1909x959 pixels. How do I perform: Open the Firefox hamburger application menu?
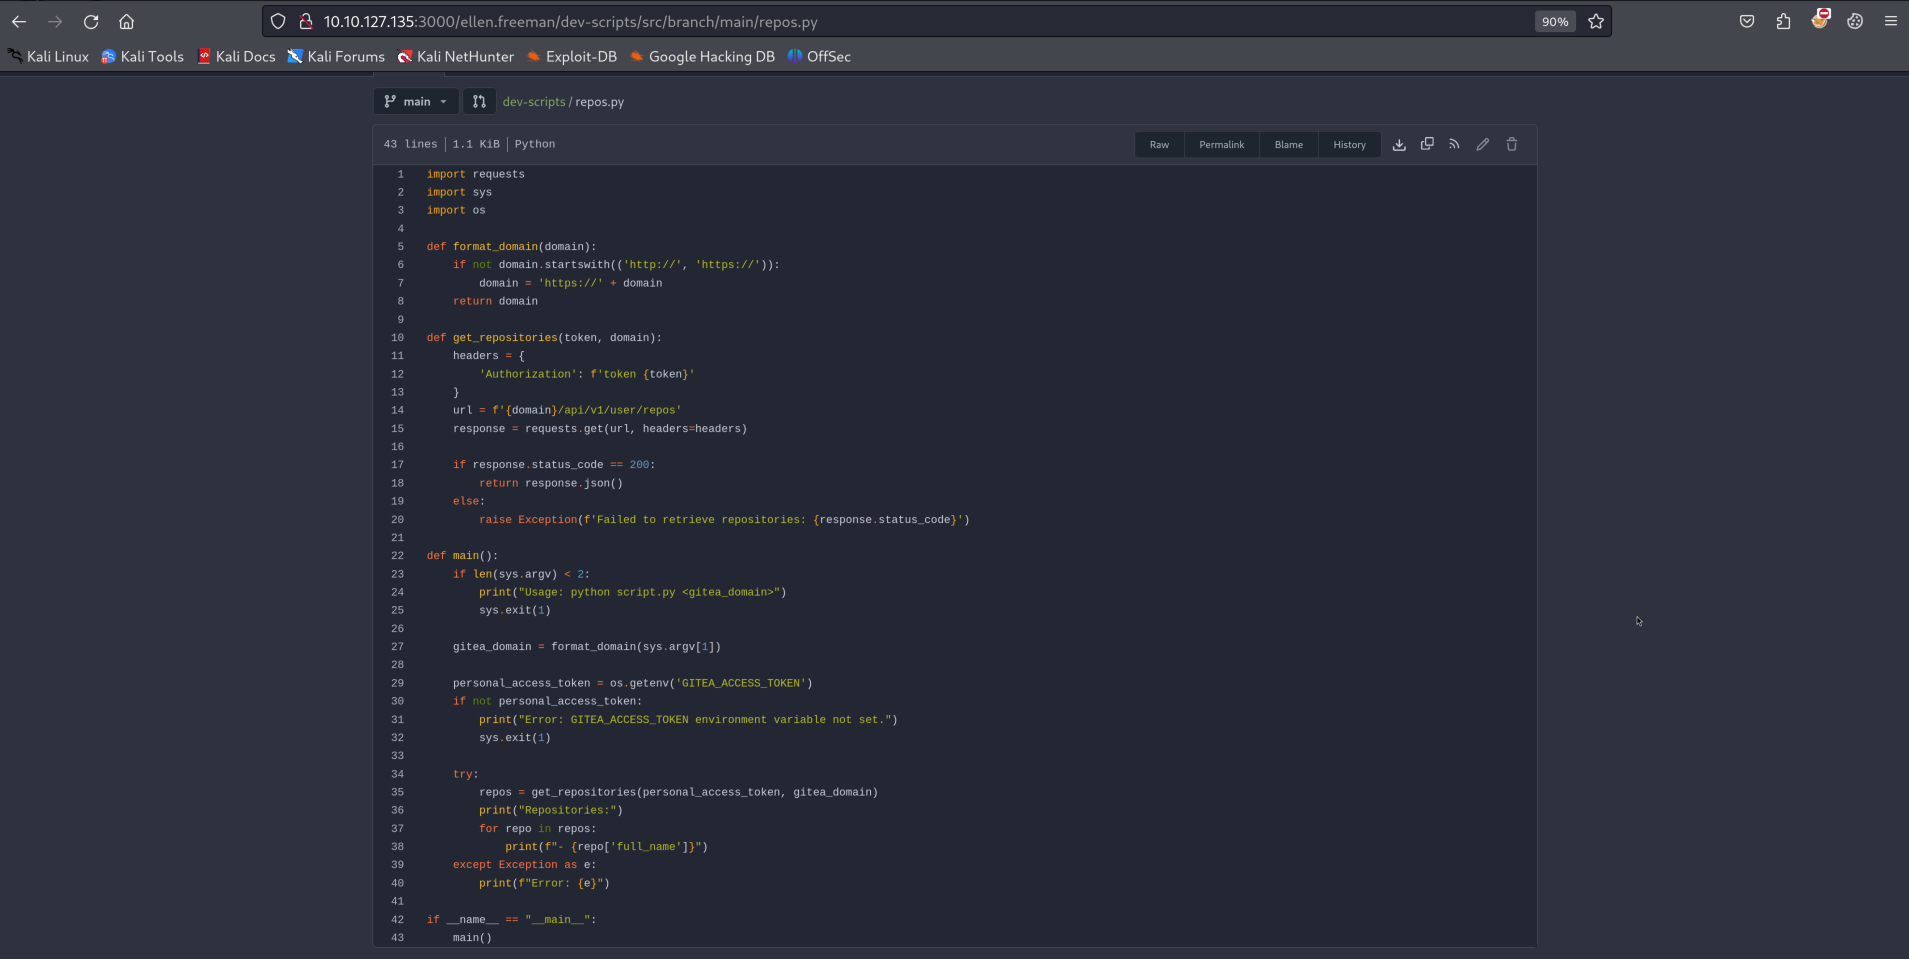pyautogui.click(x=1890, y=22)
